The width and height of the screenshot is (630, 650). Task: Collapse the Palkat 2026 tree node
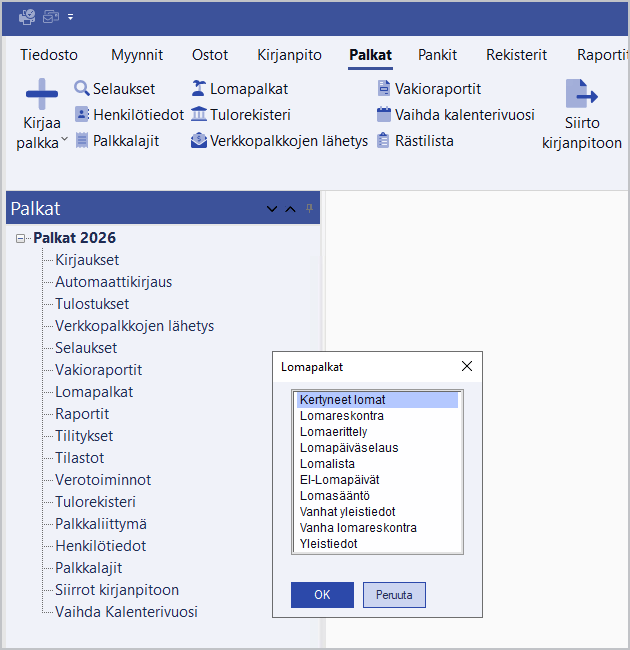click(x=21, y=238)
